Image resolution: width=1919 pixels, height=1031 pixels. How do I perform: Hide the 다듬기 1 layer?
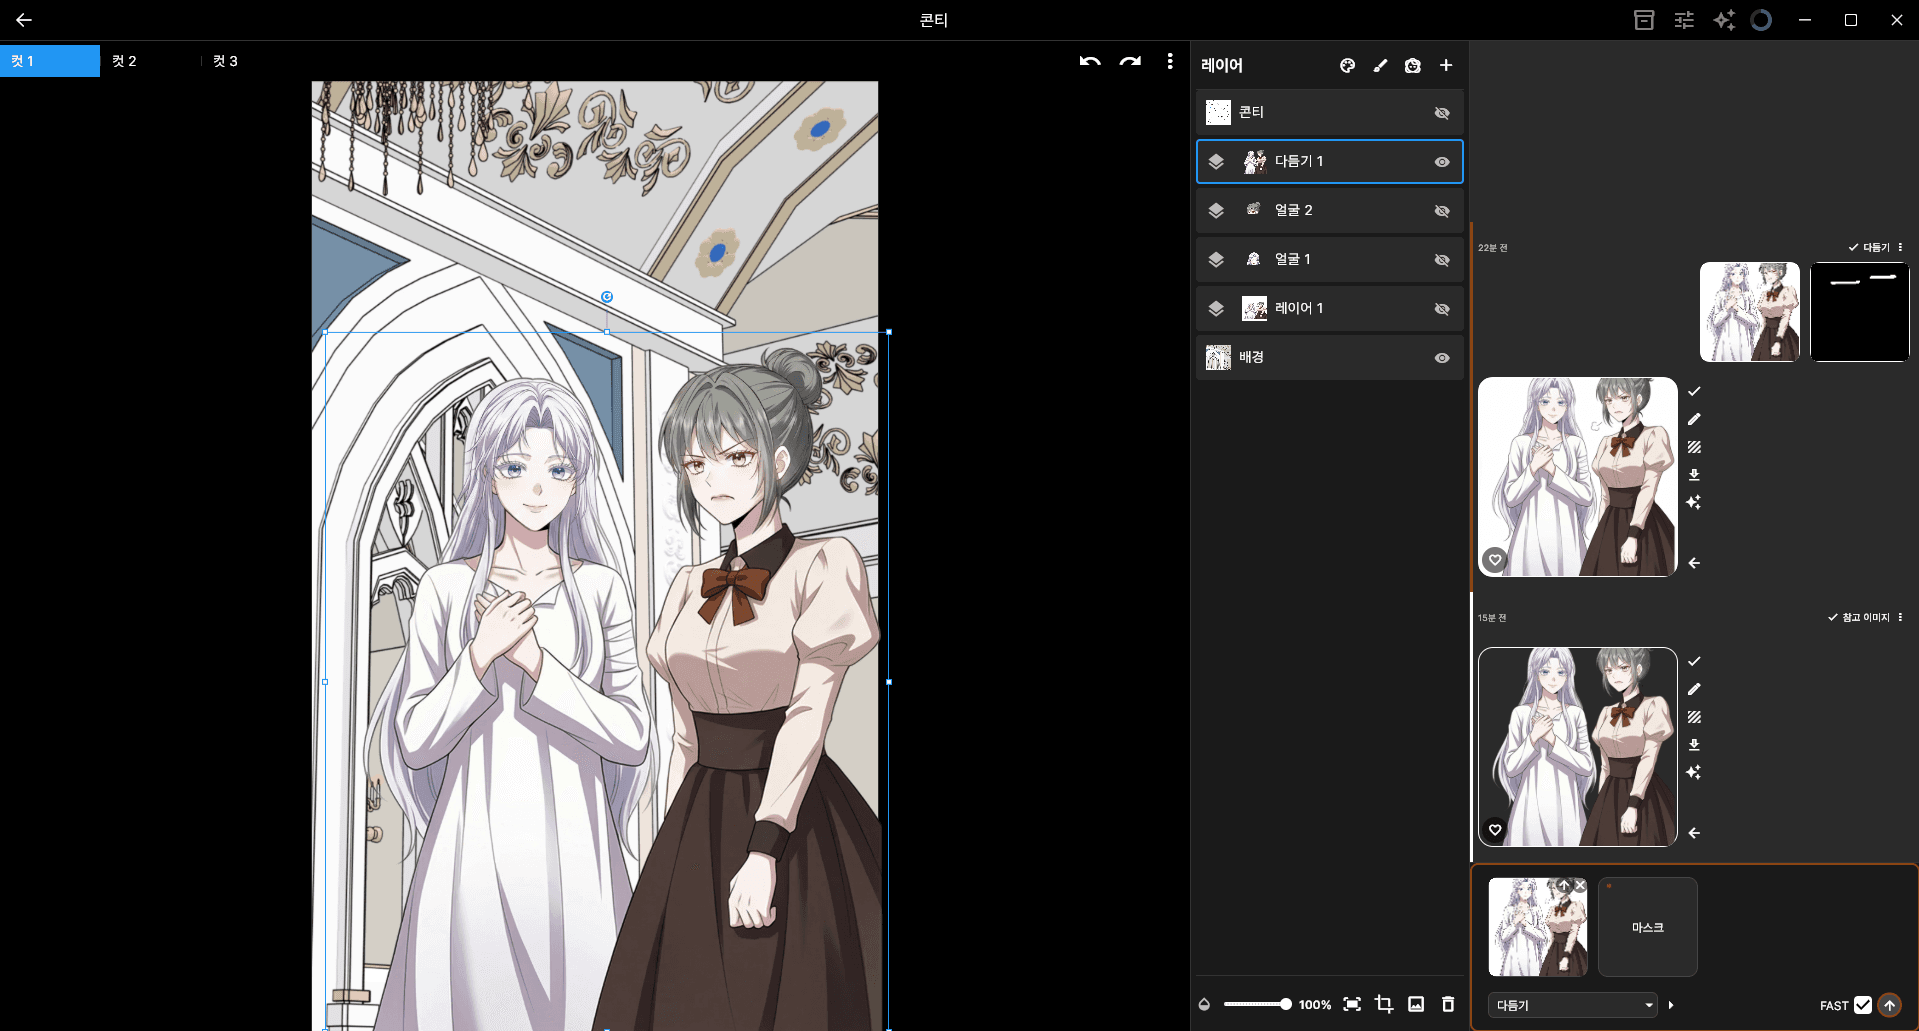[x=1442, y=162]
